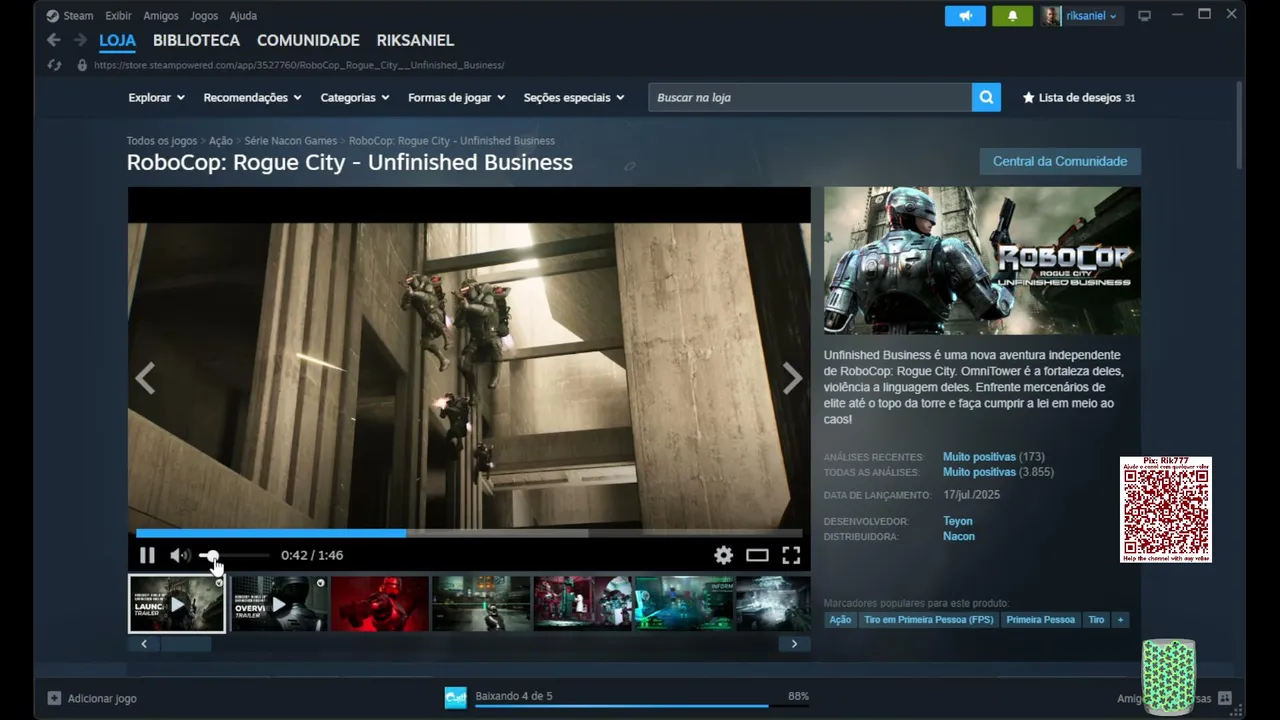1280x720 pixels.
Task: Open the Série Nacon Games breadcrumb
Action: tap(290, 141)
